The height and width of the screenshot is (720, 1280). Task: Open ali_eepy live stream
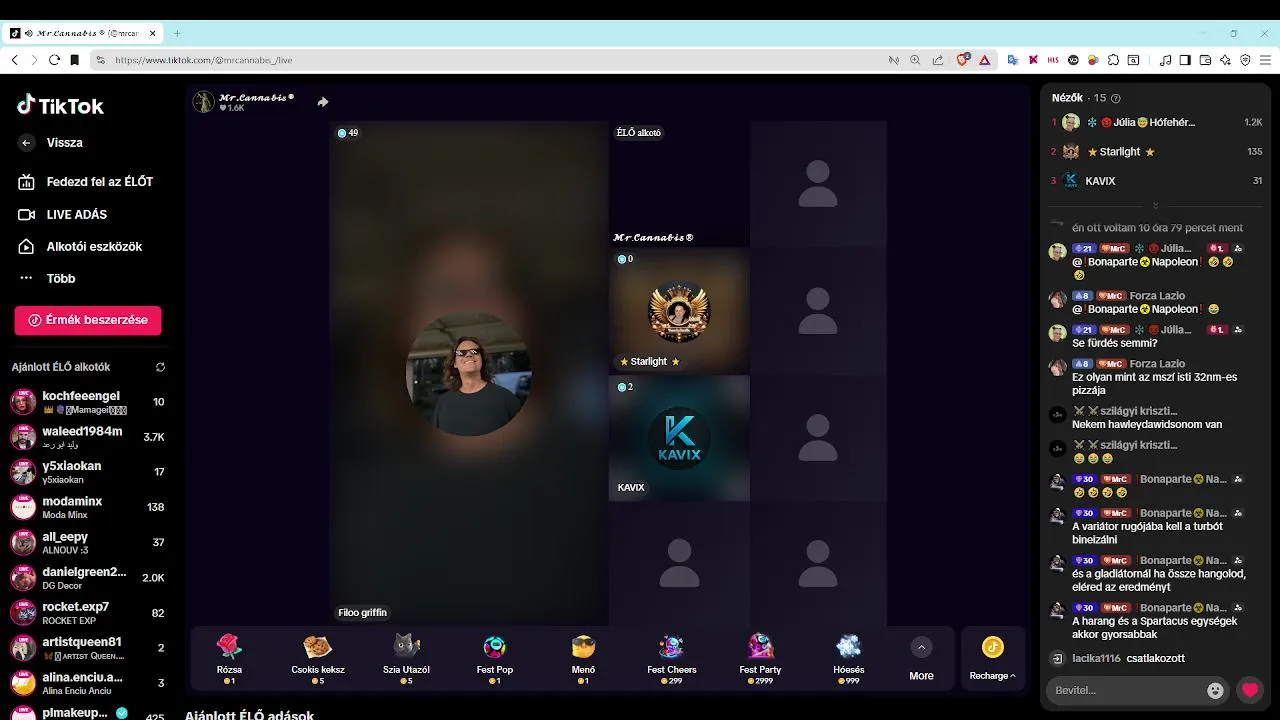tap(88, 542)
